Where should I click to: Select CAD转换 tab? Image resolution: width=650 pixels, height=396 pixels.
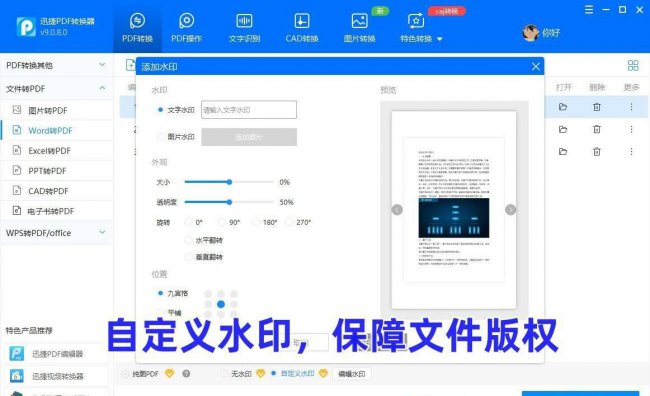302,27
